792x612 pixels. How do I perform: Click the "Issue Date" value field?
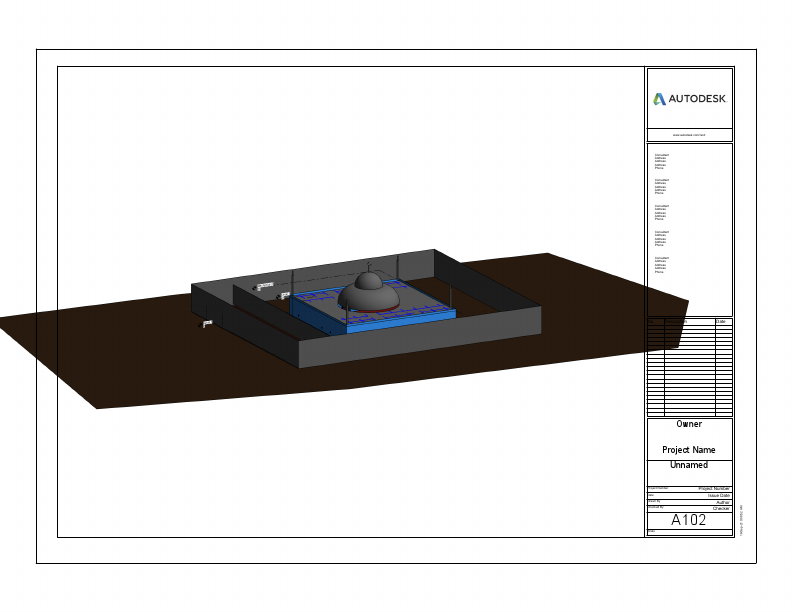[x=718, y=496]
